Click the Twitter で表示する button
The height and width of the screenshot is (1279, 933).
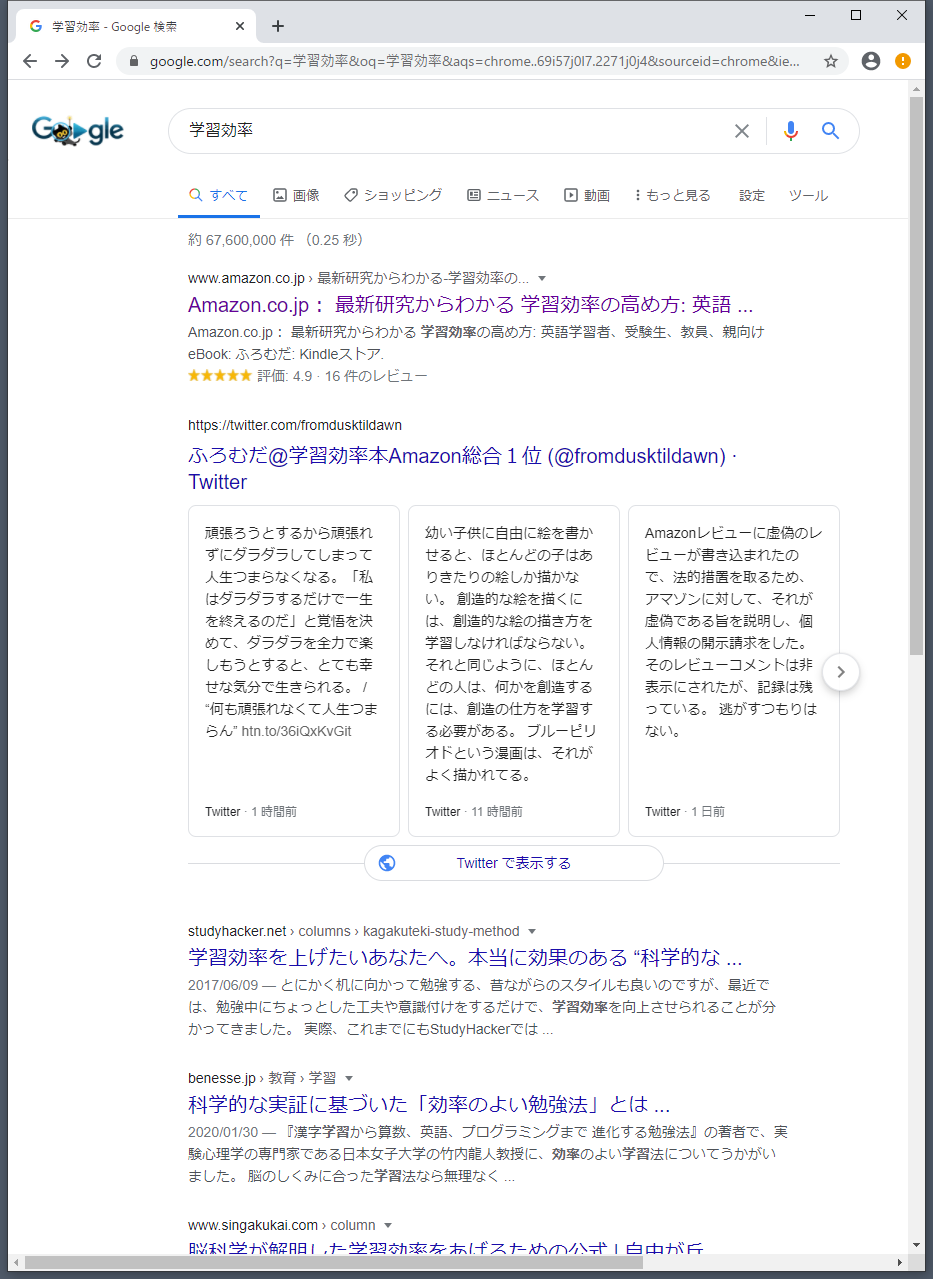tap(514, 863)
